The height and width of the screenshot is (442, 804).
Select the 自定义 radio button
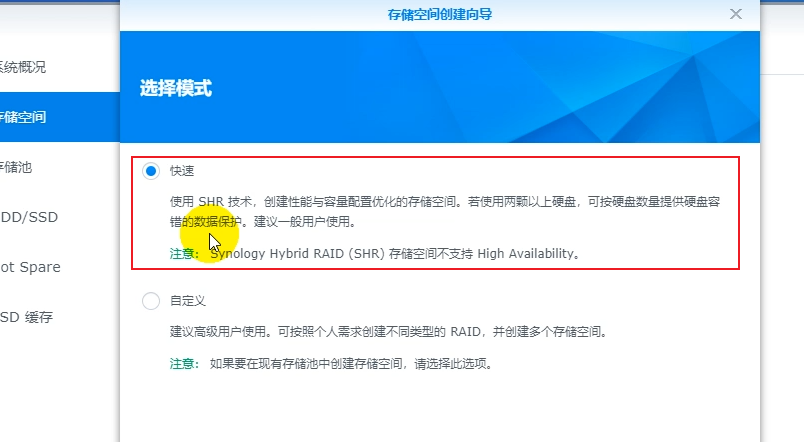click(151, 300)
